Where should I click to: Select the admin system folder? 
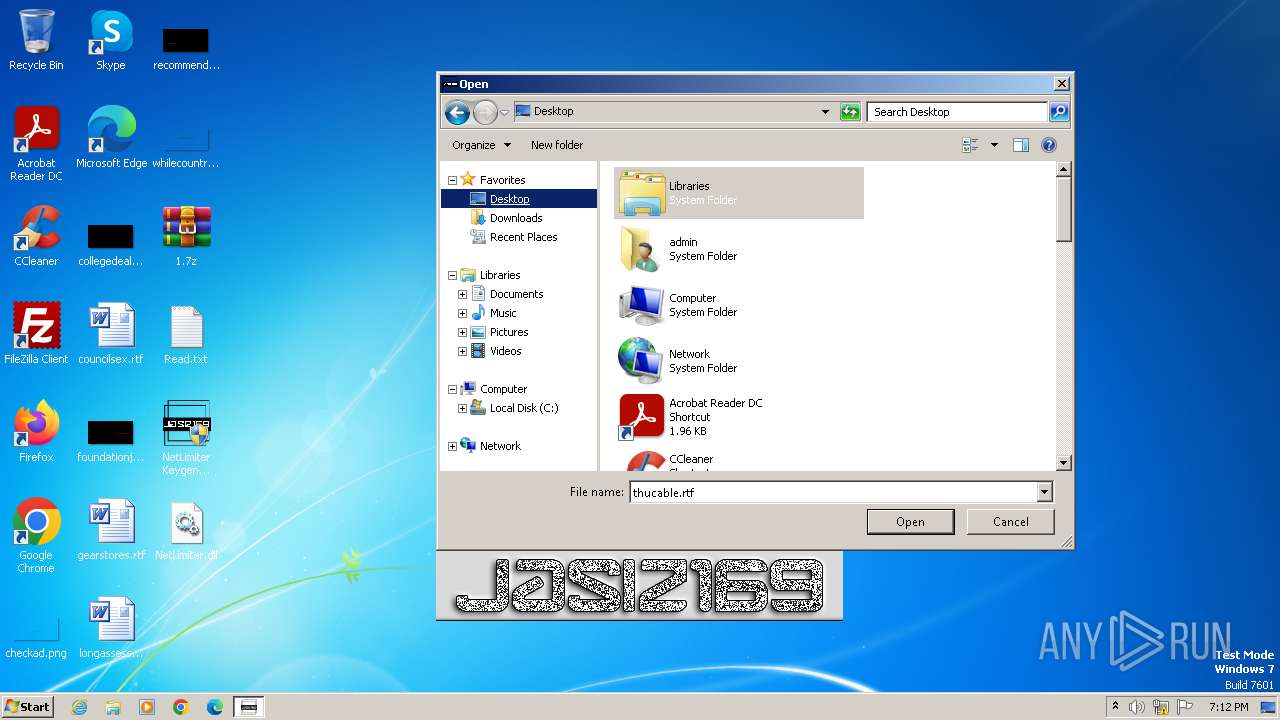[739, 249]
